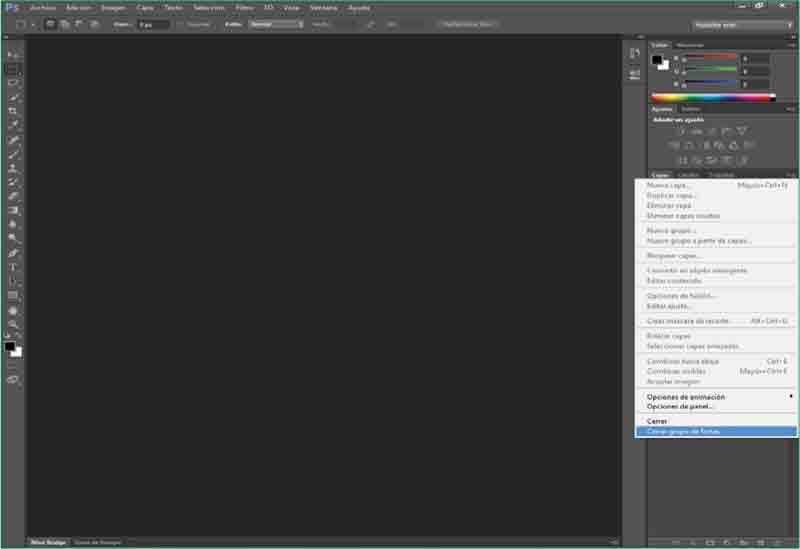Swap the foreground and background colors
The height and width of the screenshot is (549, 800).
(x=19, y=337)
